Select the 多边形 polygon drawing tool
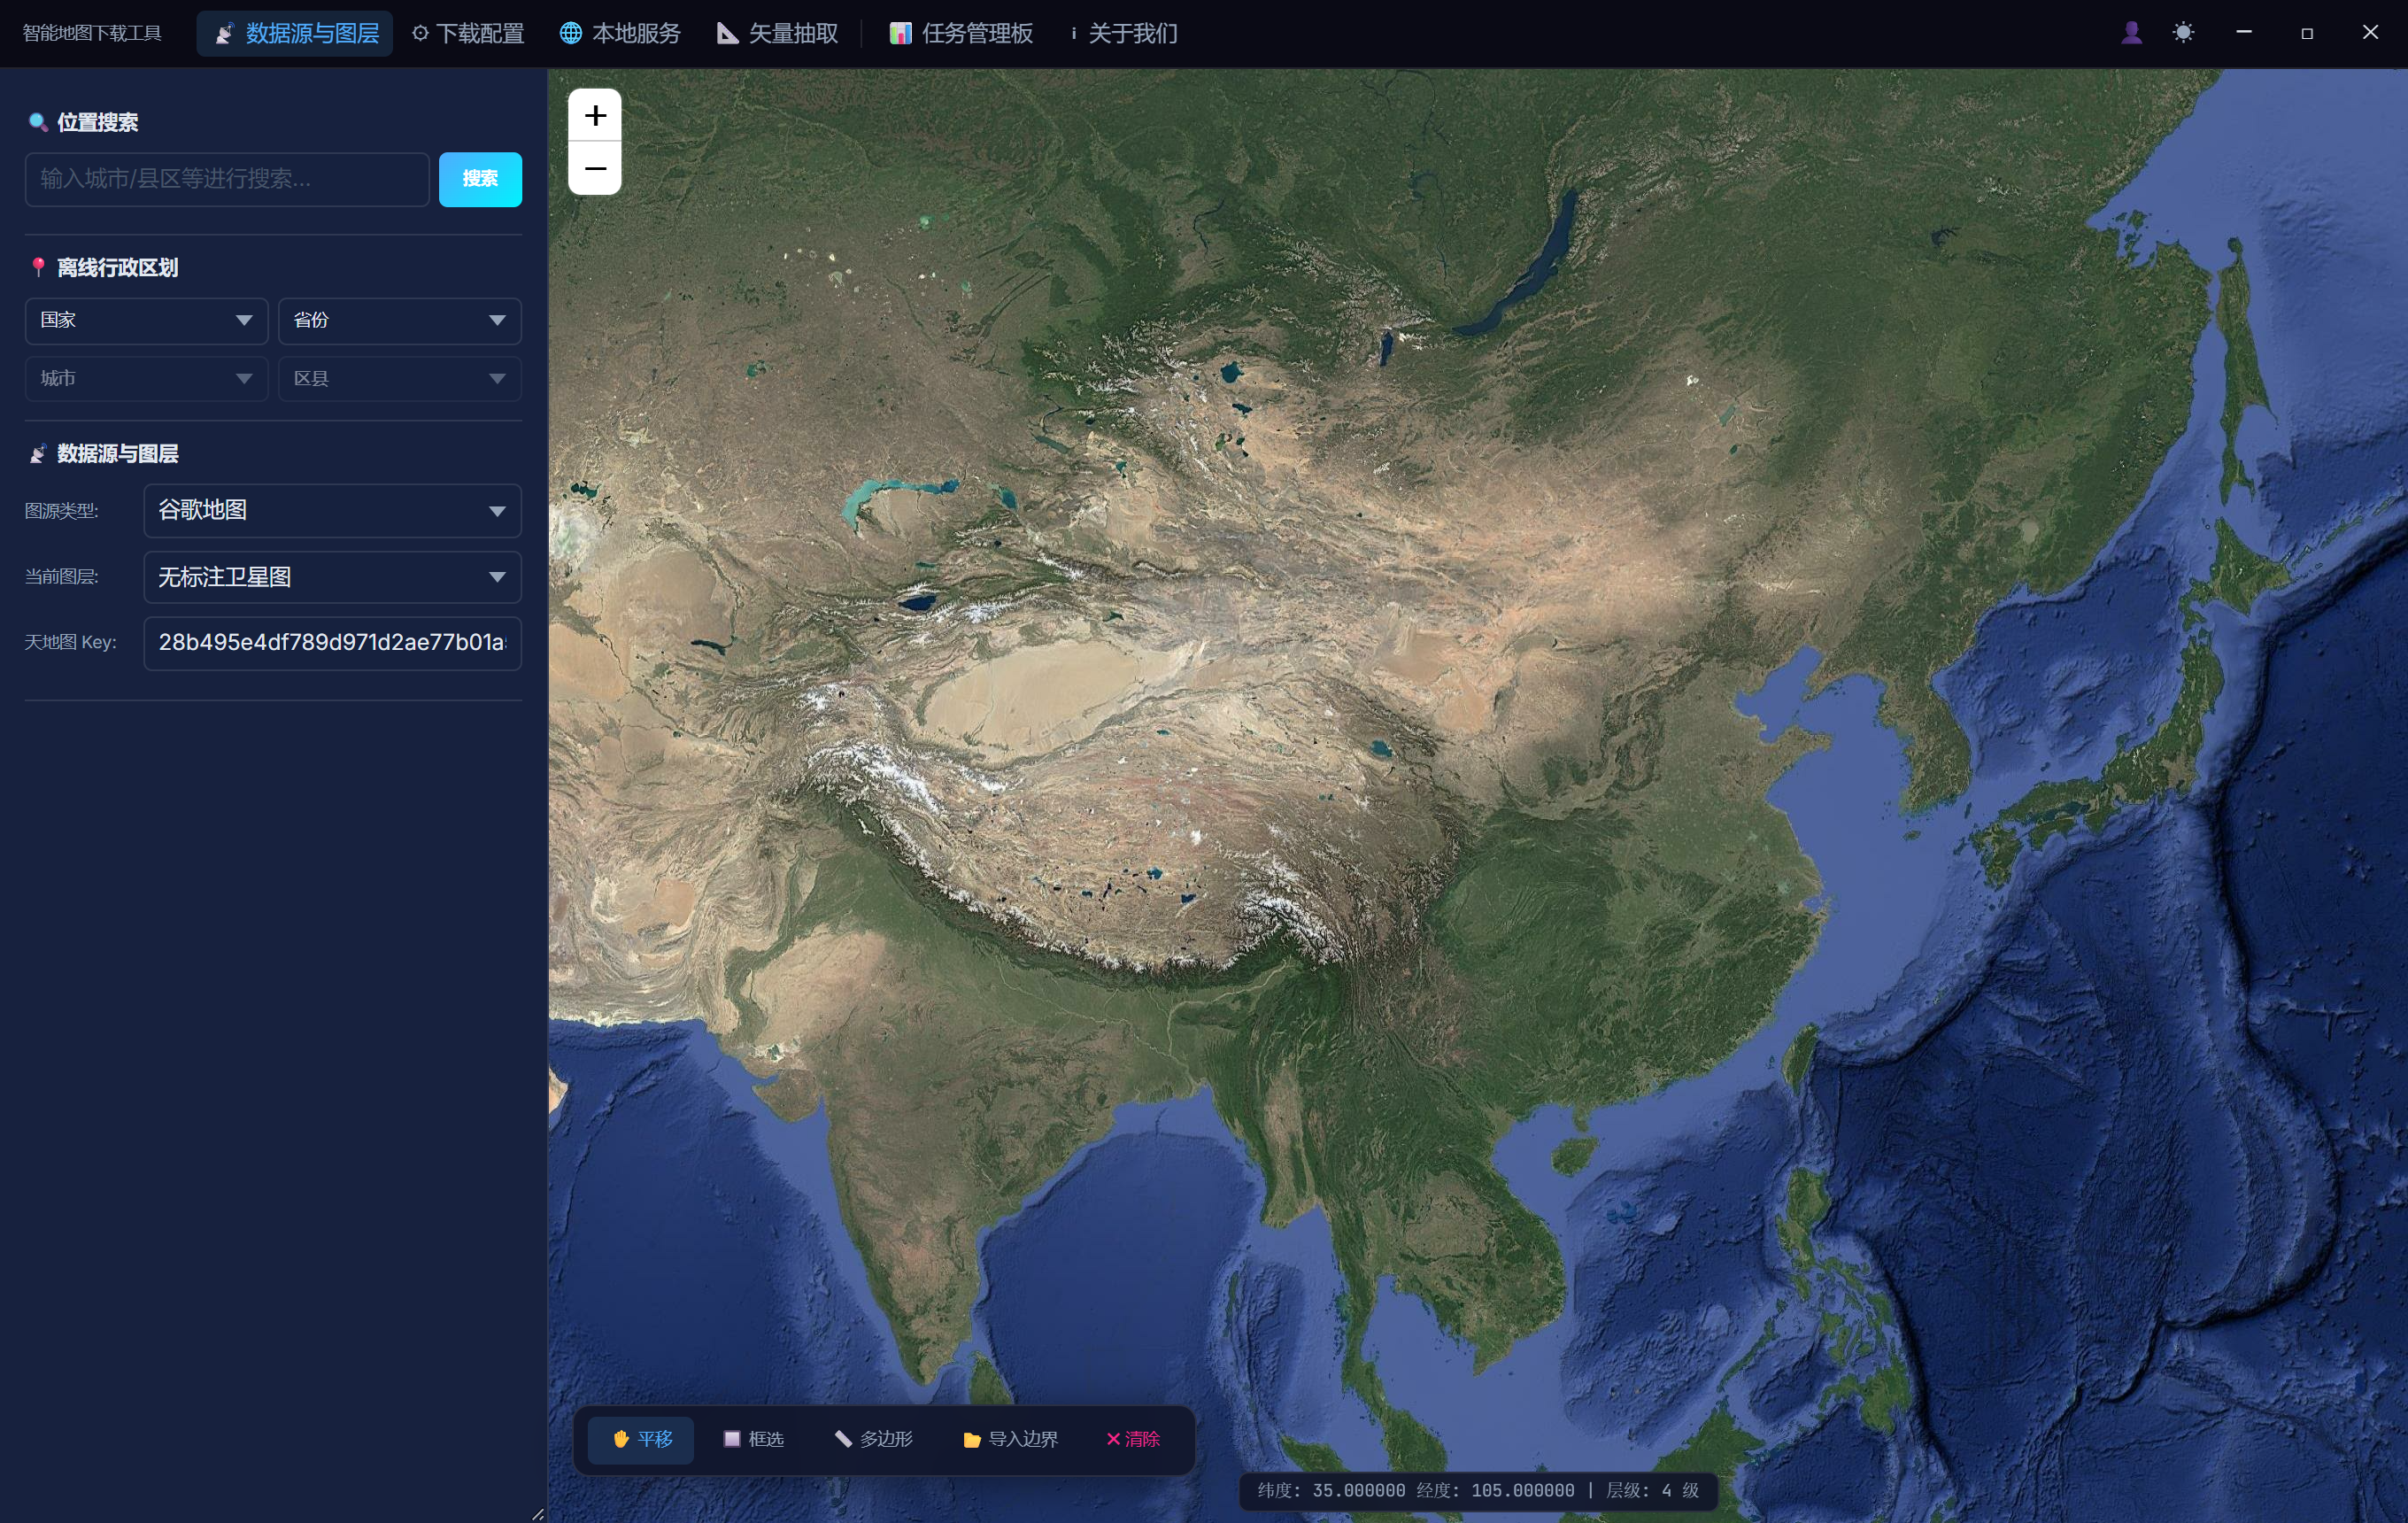Screen dimensions: 2408x1523 873,1438
